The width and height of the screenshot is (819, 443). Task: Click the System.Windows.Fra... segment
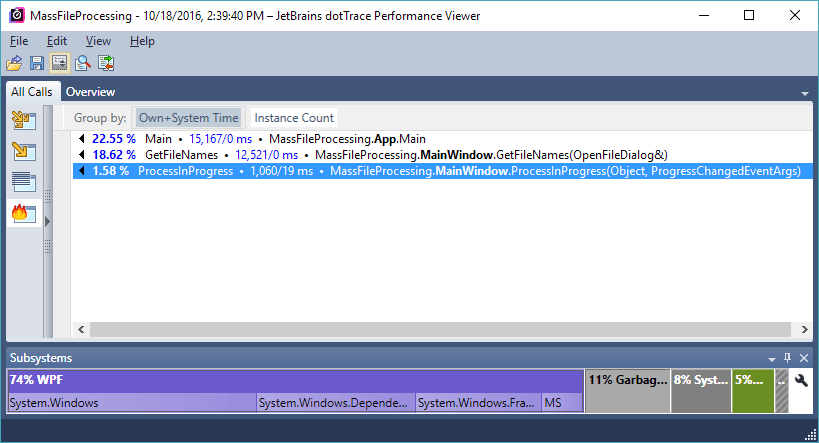coord(478,403)
